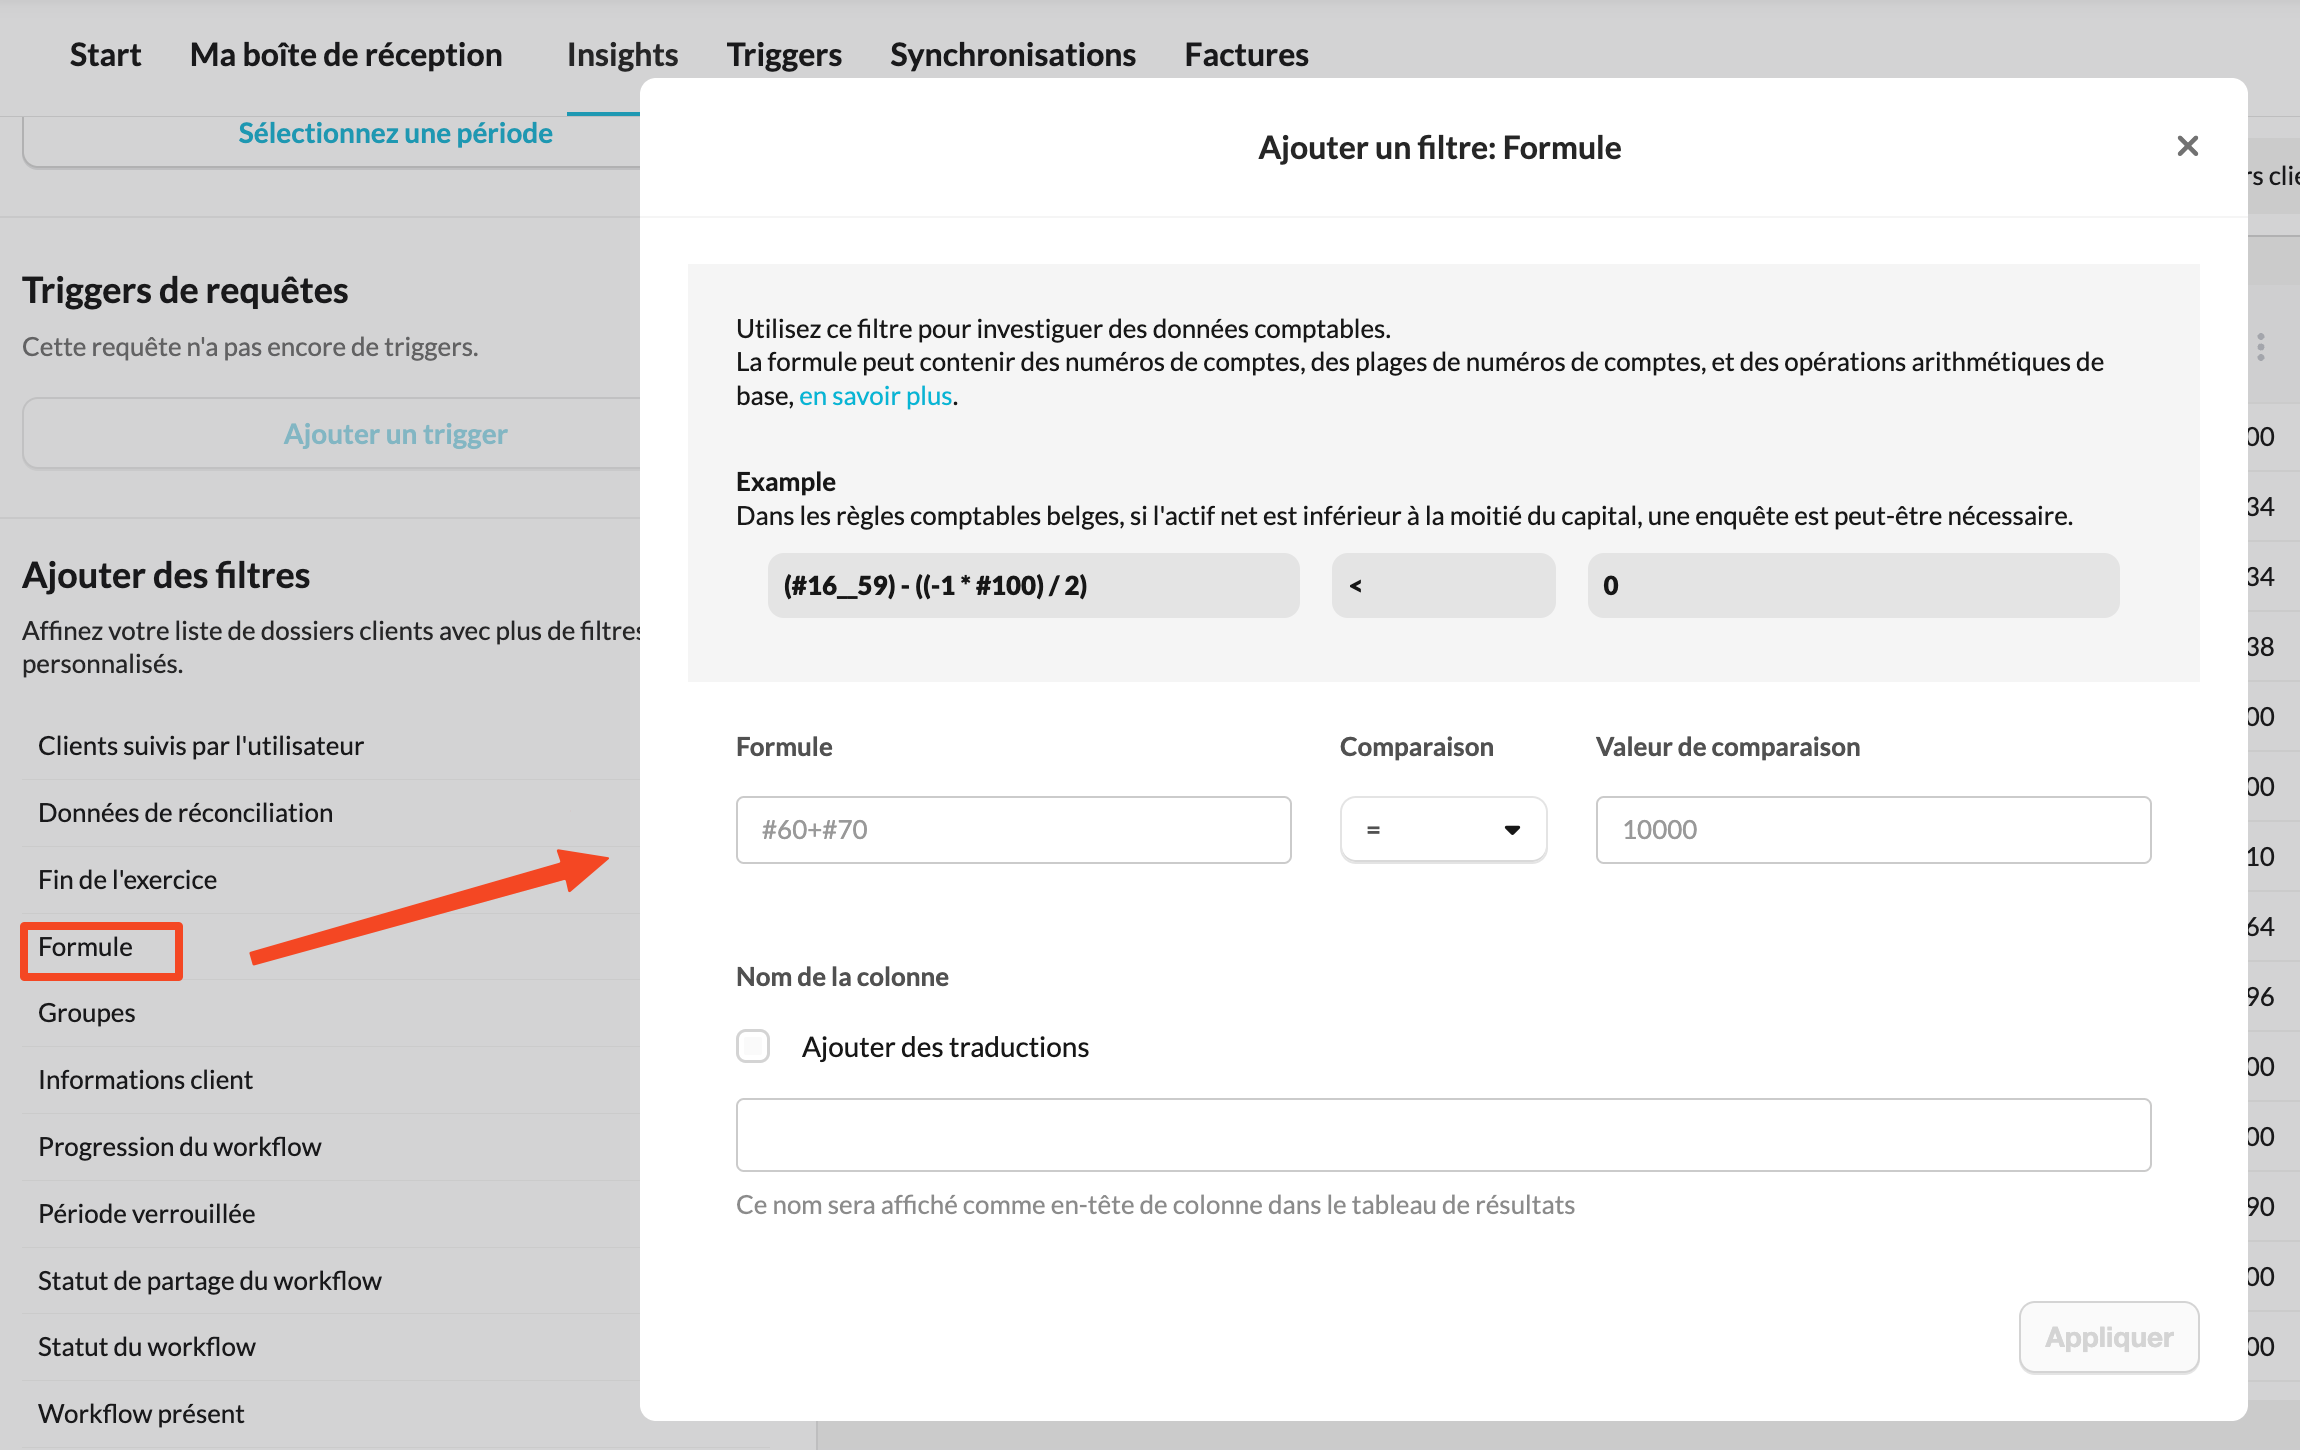Click the vertical three-dot menu icon
Viewport: 2300px width, 1450px height.
point(2260,347)
